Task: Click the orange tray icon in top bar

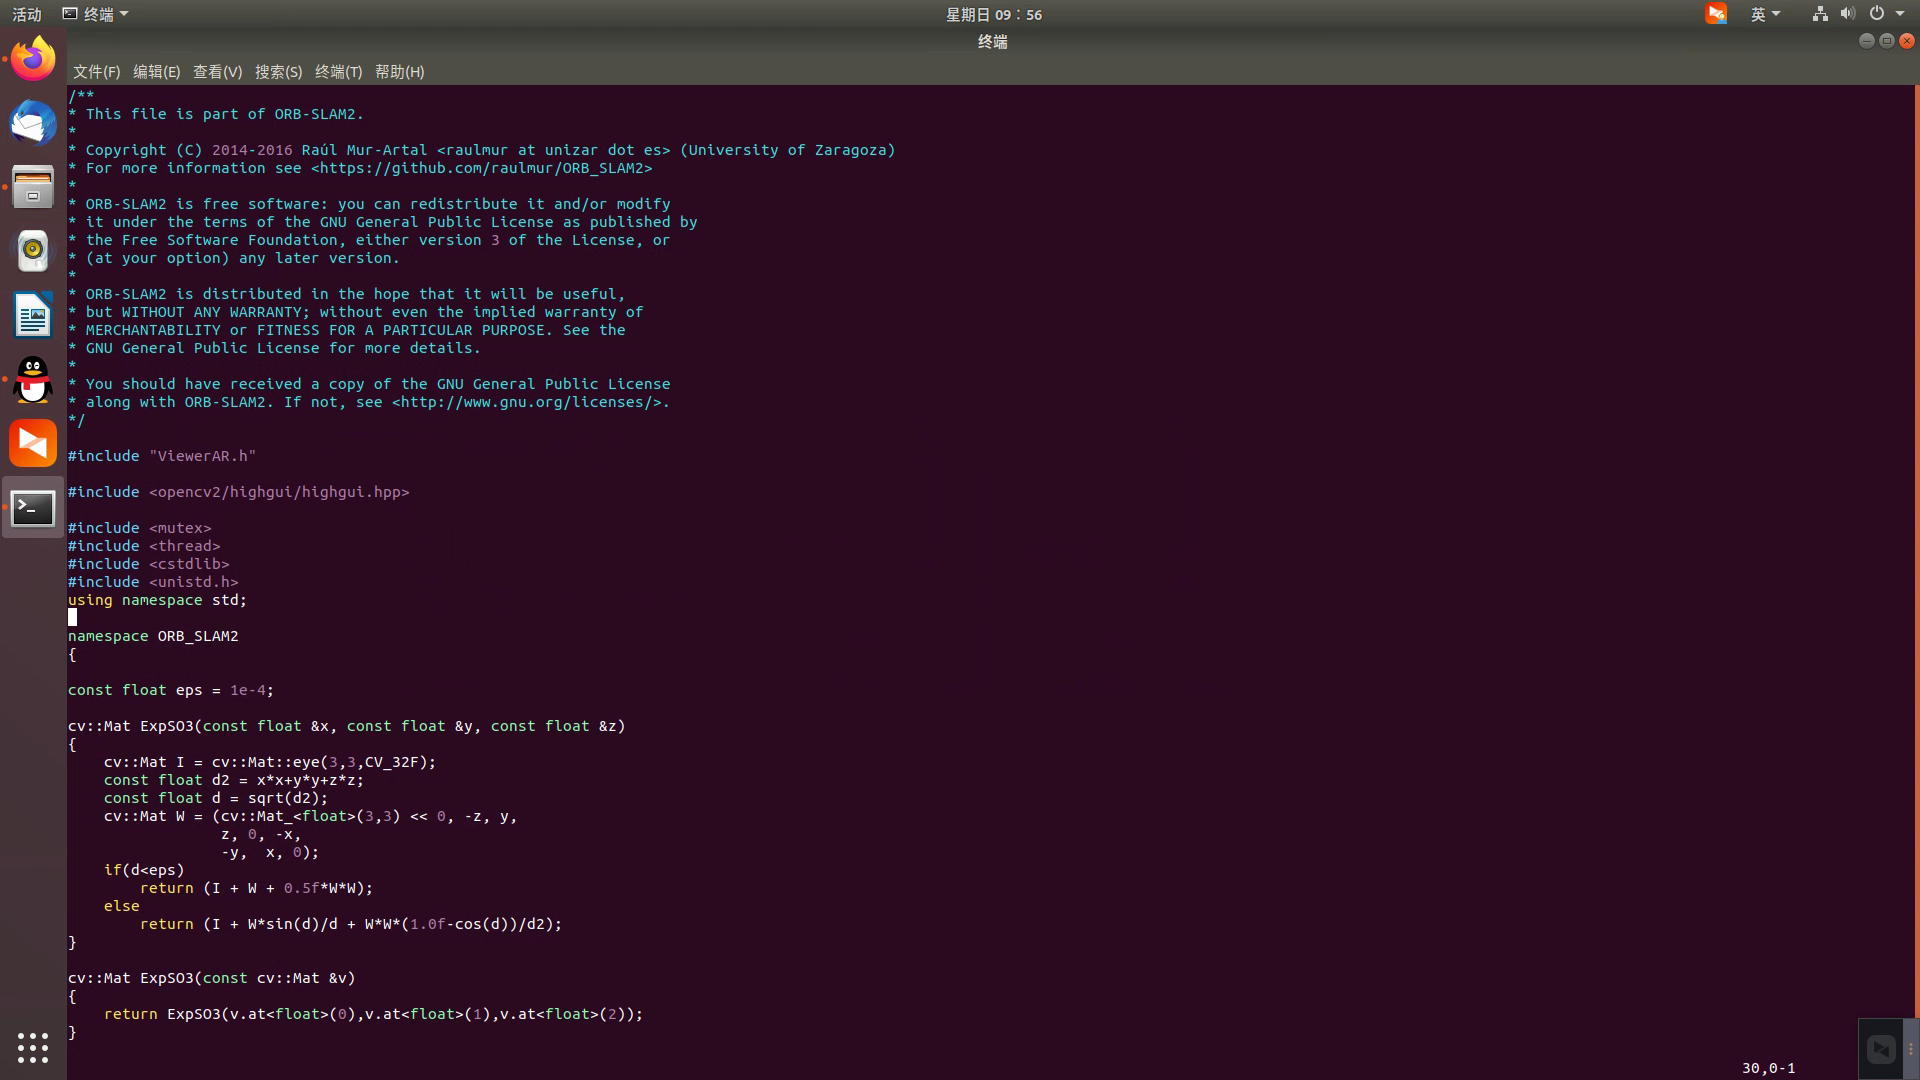Action: coord(1716,14)
